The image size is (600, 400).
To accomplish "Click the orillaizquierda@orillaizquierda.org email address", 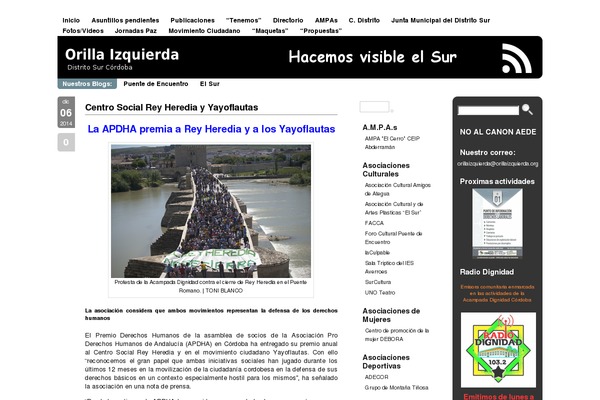I will coord(497,164).
